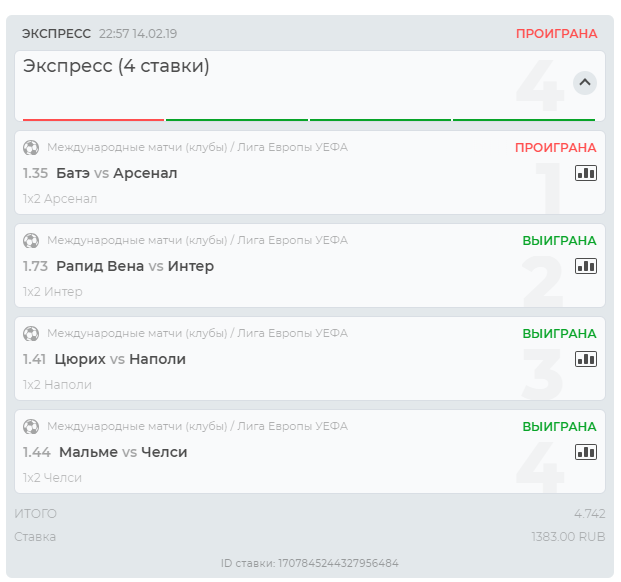The height and width of the screenshot is (582, 621).
Task: Open statistics icon for Рапид Вена vs Интер
Action: 585,266
